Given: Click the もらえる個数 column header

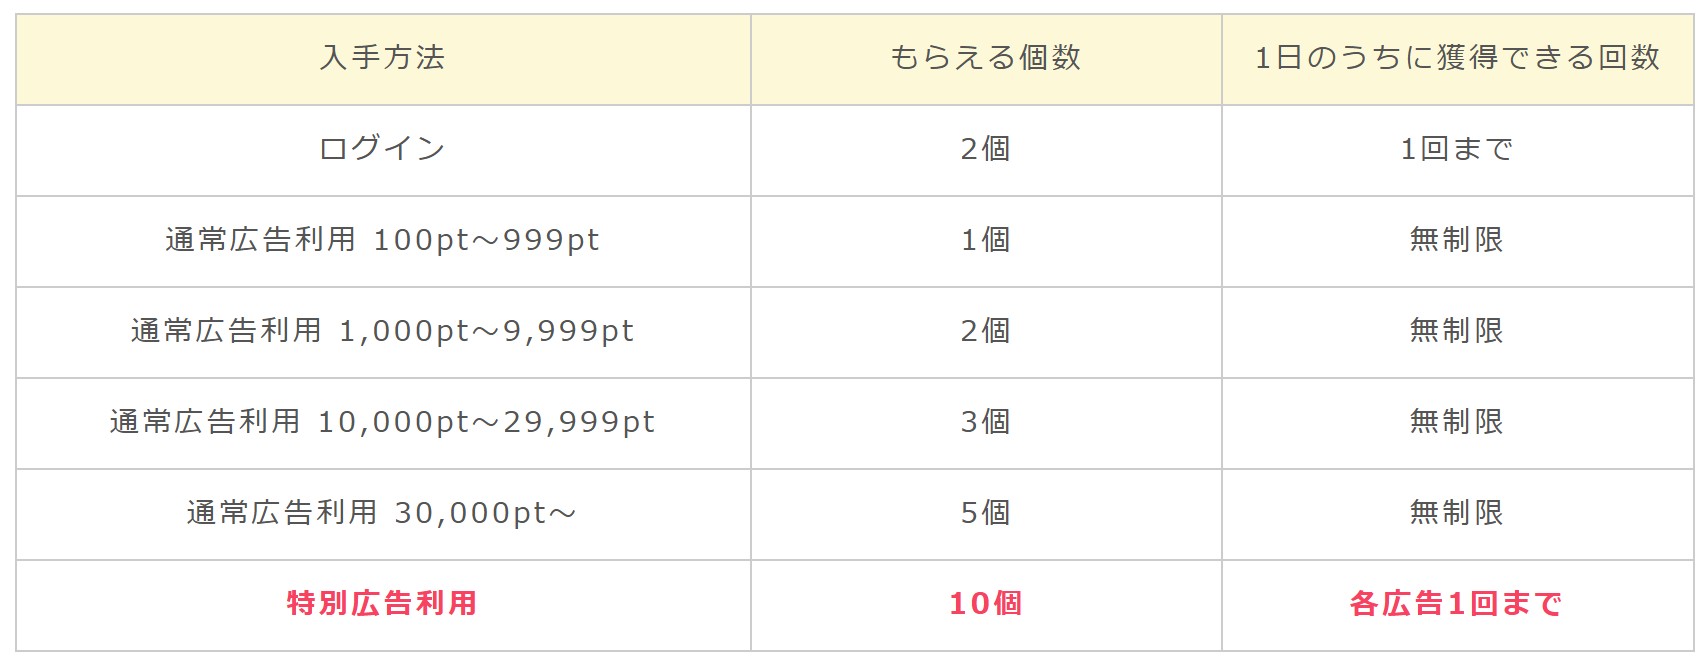Looking at the screenshot, I should (x=985, y=58).
